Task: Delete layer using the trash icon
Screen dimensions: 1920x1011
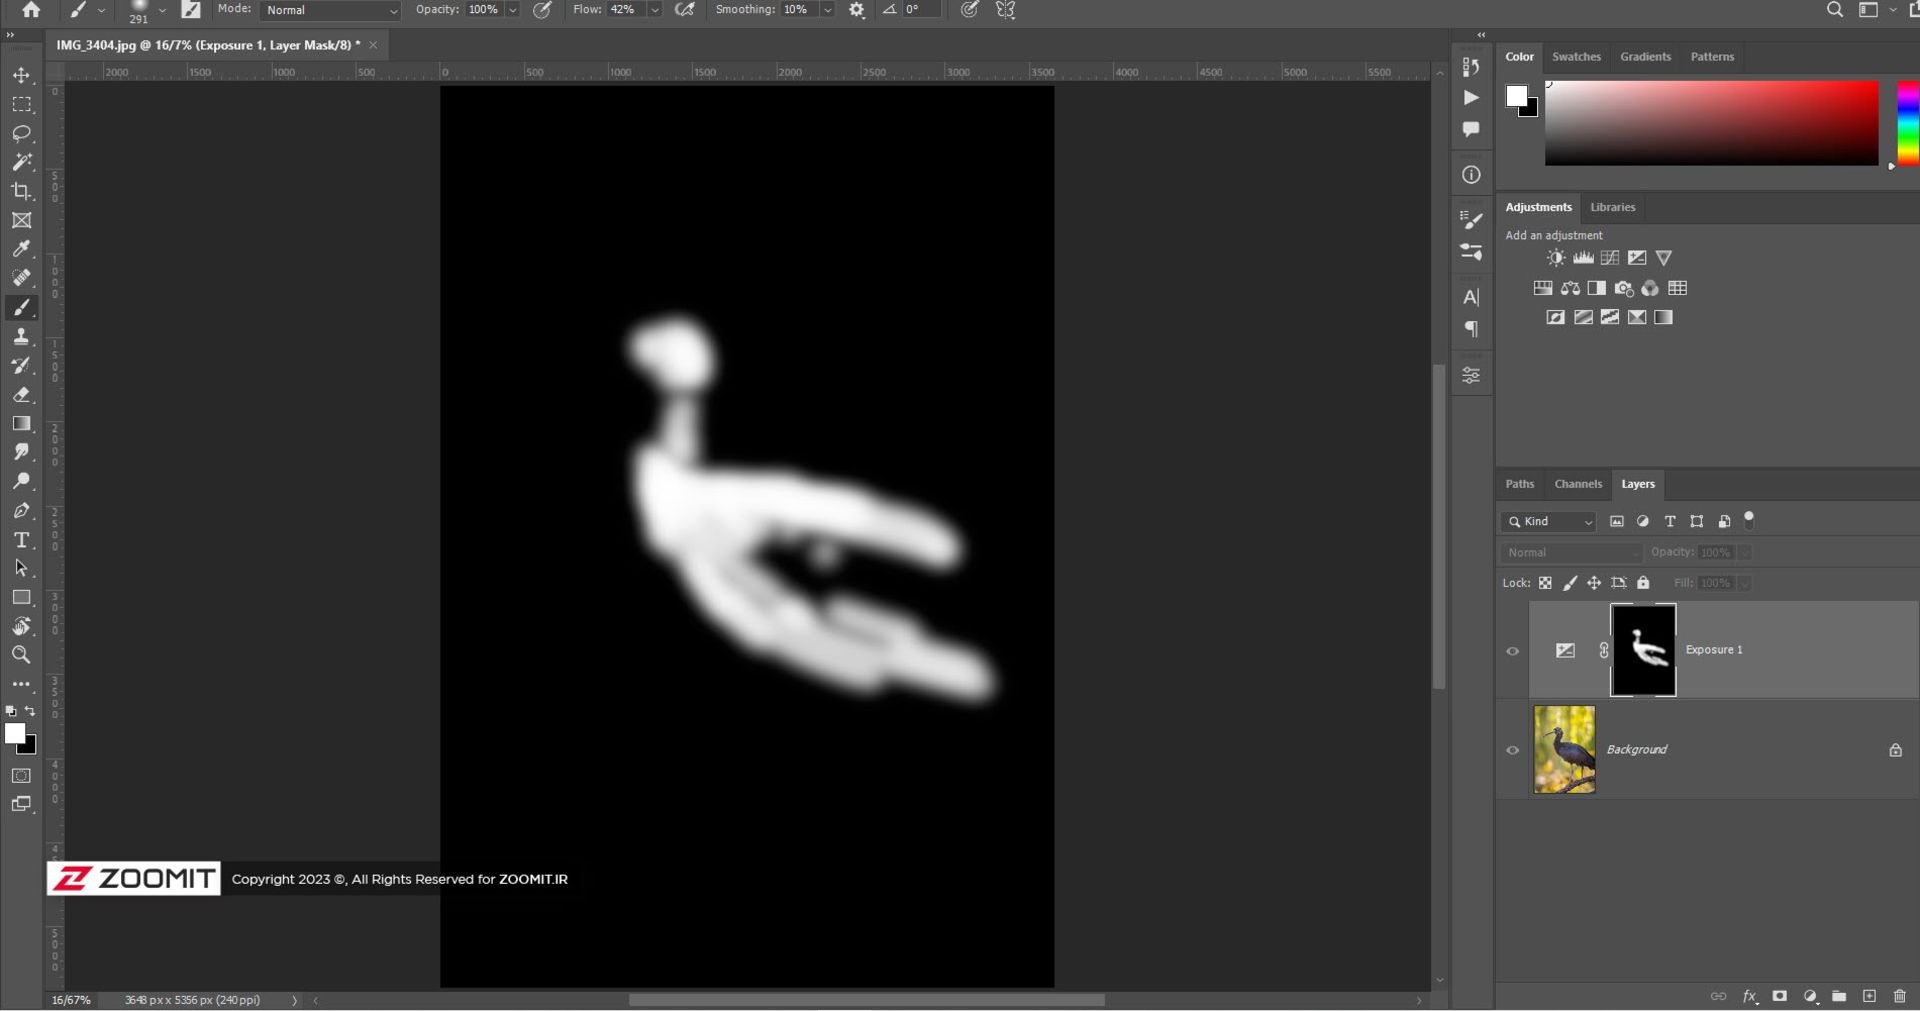Action: [1899, 996]
